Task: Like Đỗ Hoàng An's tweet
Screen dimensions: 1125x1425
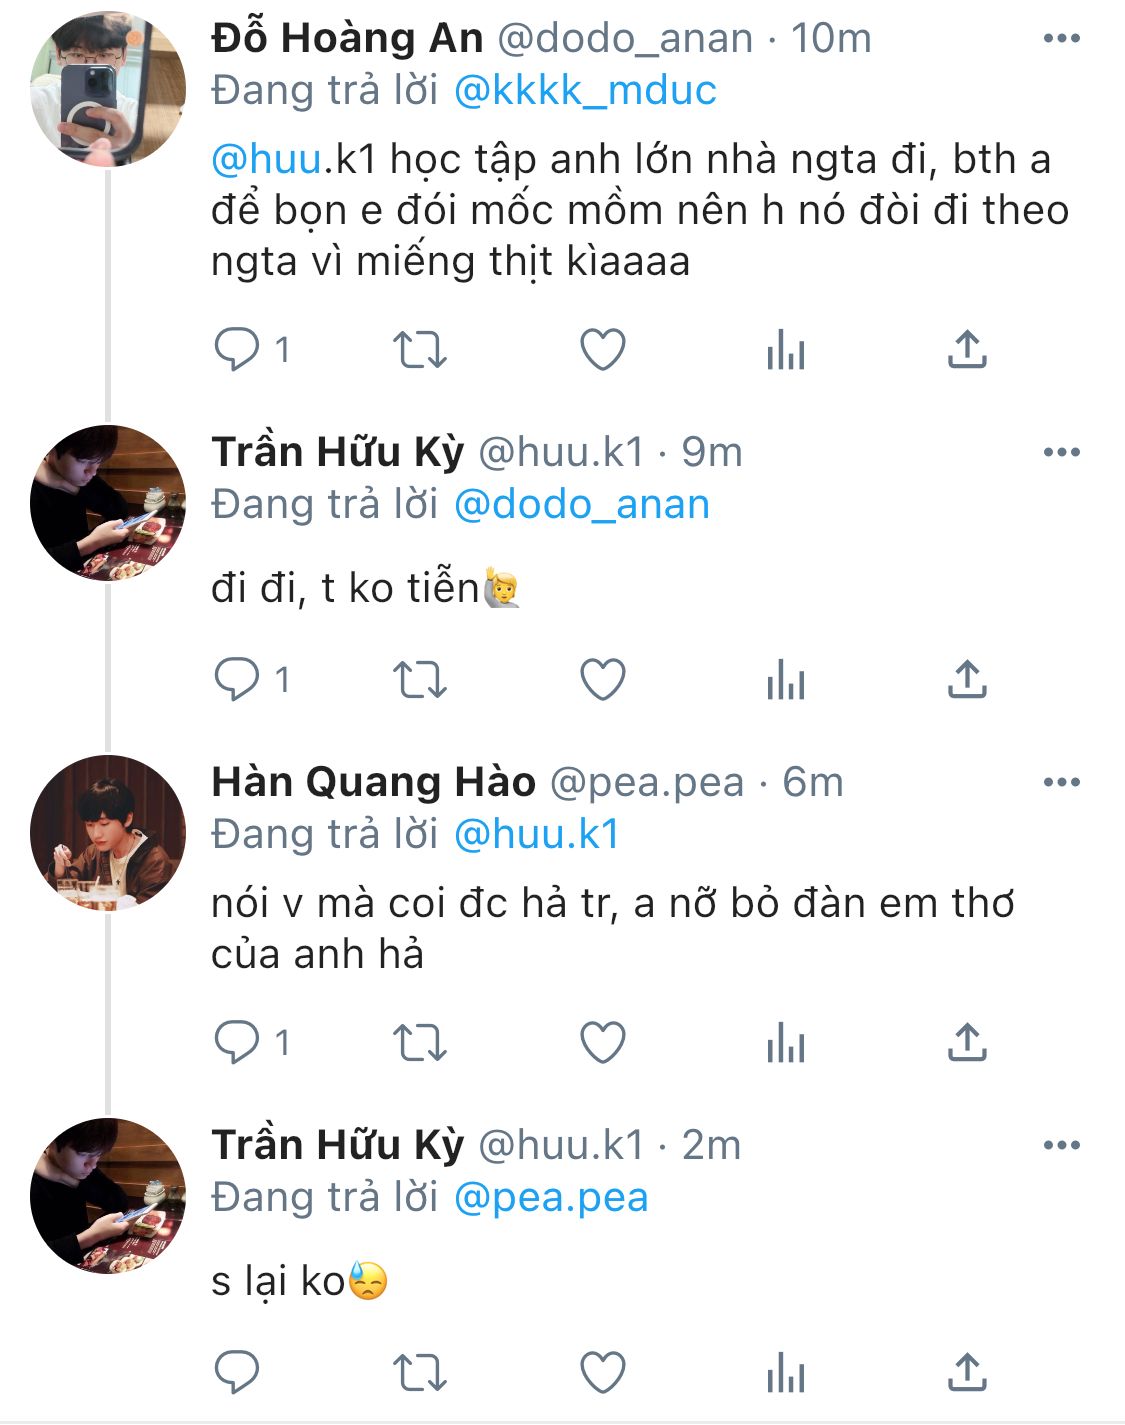Action: (603, 350)
